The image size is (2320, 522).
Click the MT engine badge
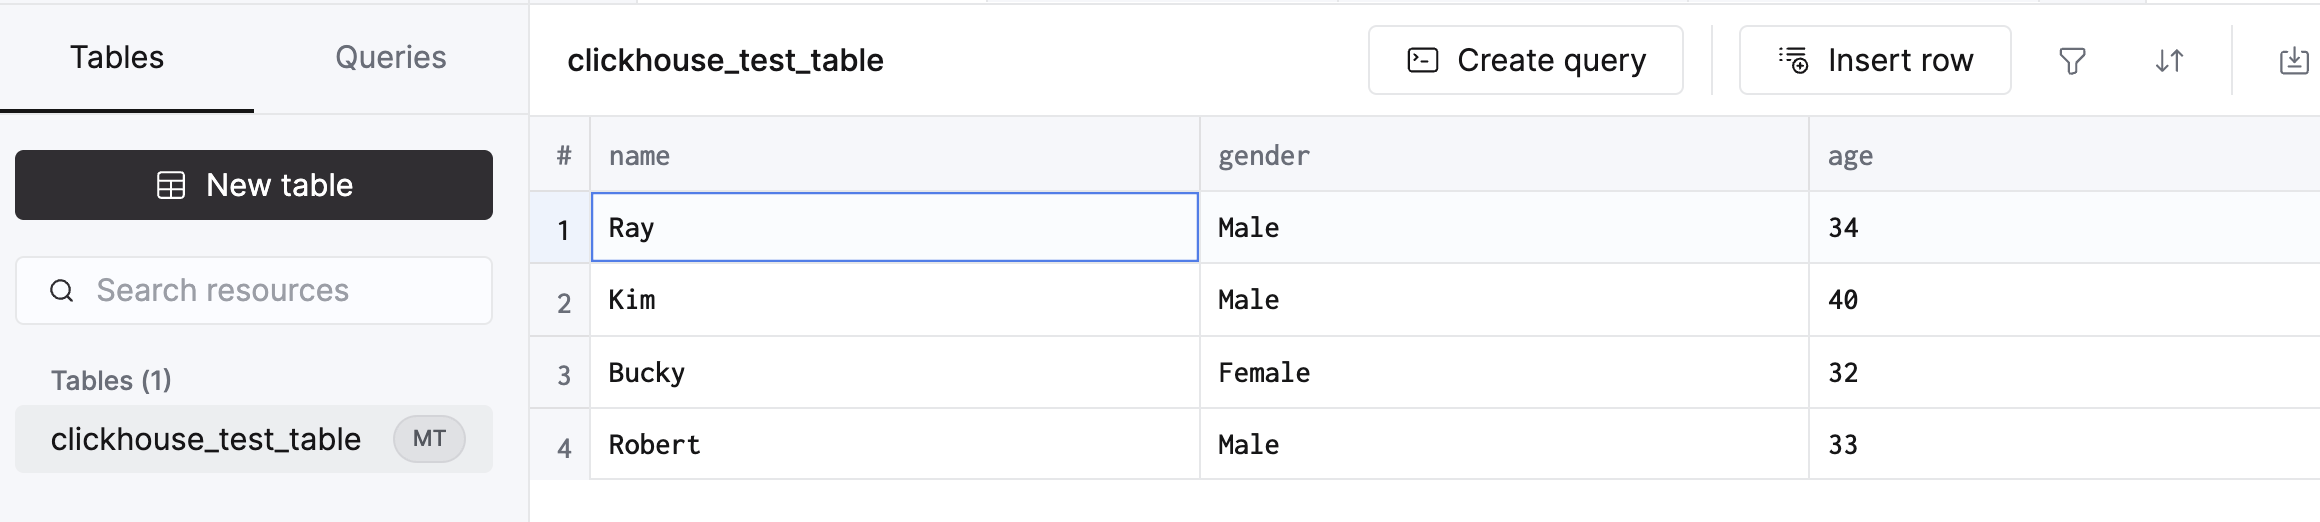tap(429, 439)
